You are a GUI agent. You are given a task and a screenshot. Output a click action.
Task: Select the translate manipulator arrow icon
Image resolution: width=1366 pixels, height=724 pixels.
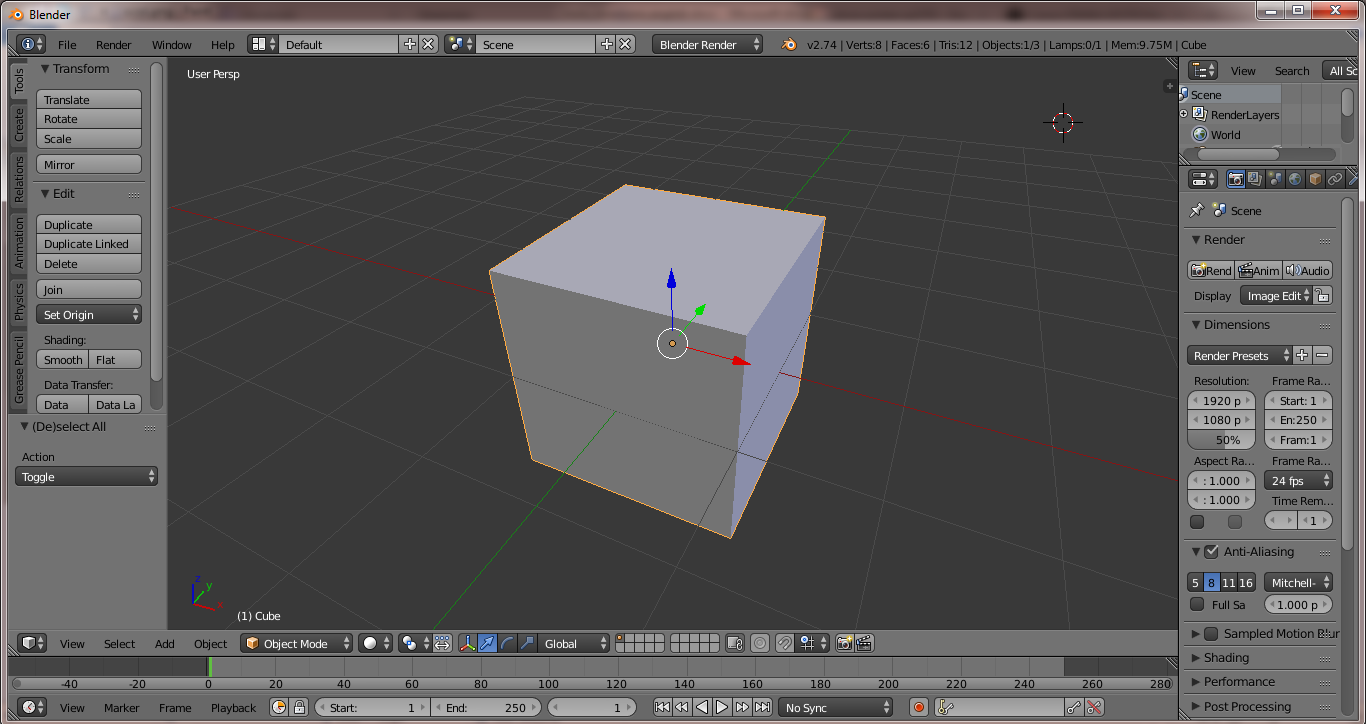point(488,643)
